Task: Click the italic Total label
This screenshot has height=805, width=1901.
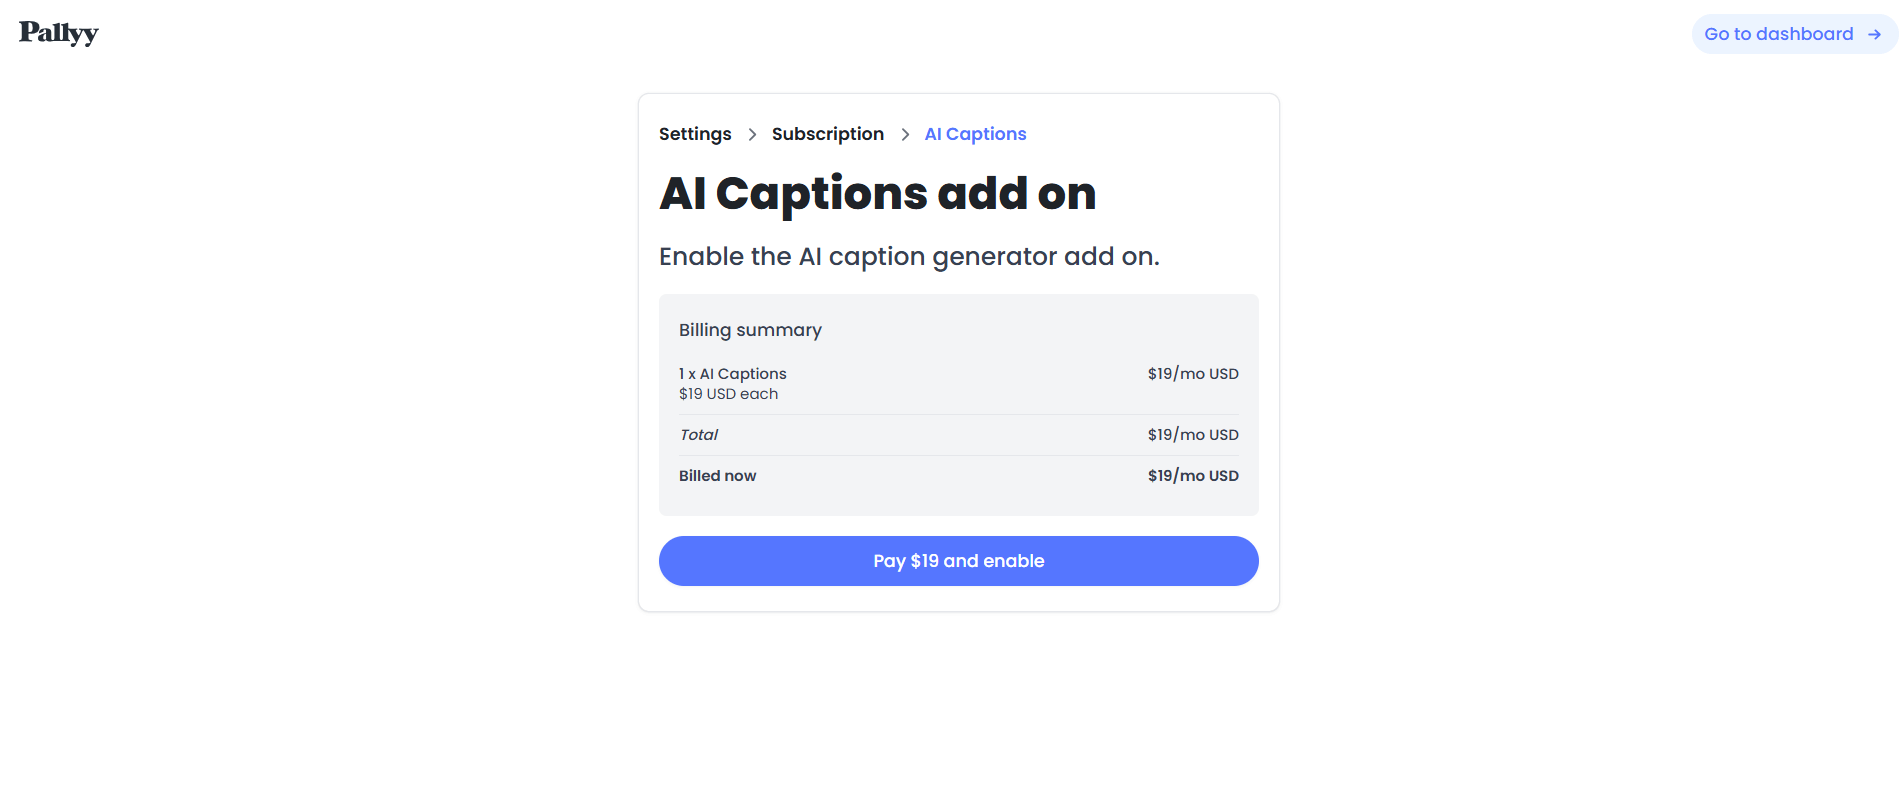Action: coord(698,435)
